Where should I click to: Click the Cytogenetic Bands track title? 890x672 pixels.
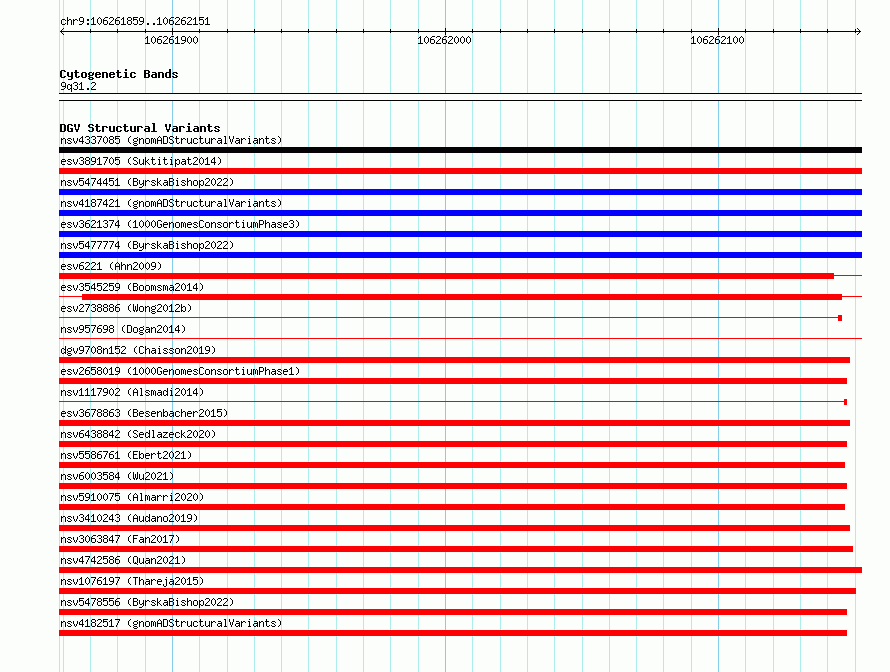click(x=119, y=74)
